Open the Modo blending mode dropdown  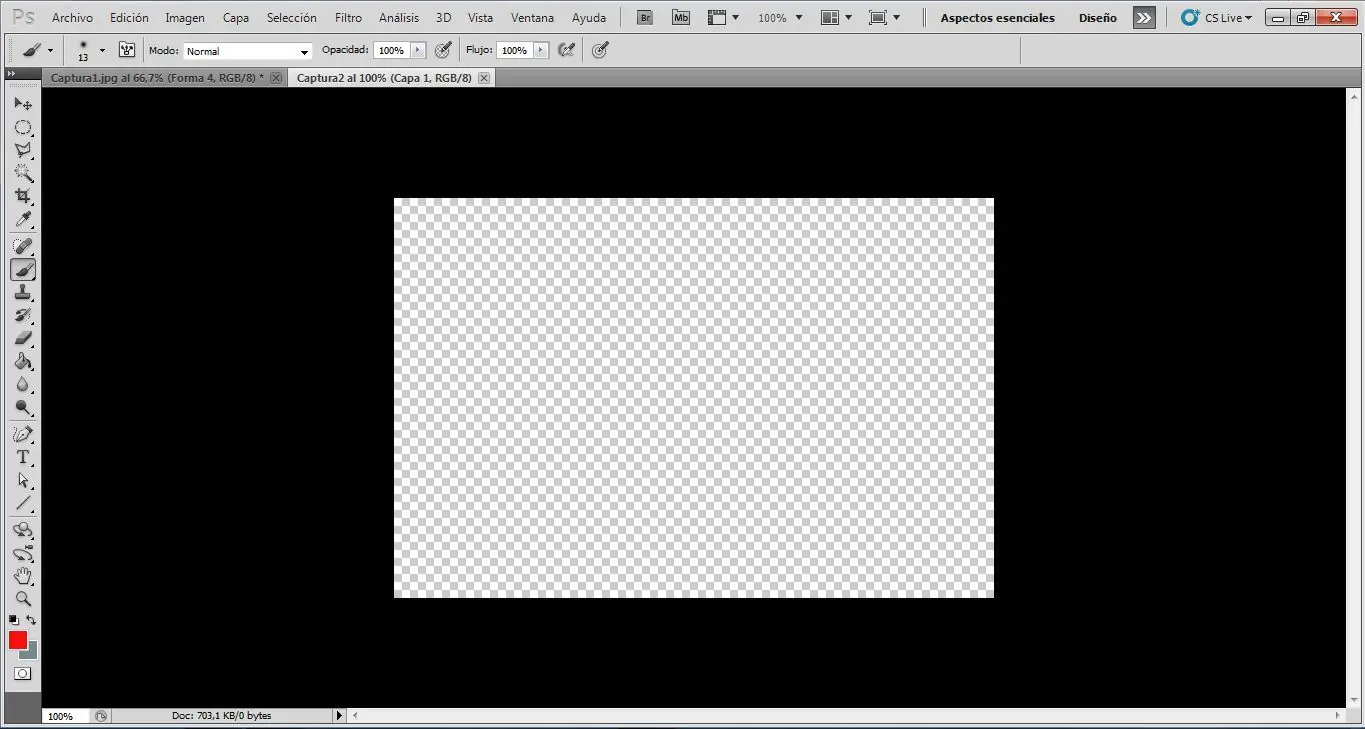pyautogui.click(x=248, y=51)
